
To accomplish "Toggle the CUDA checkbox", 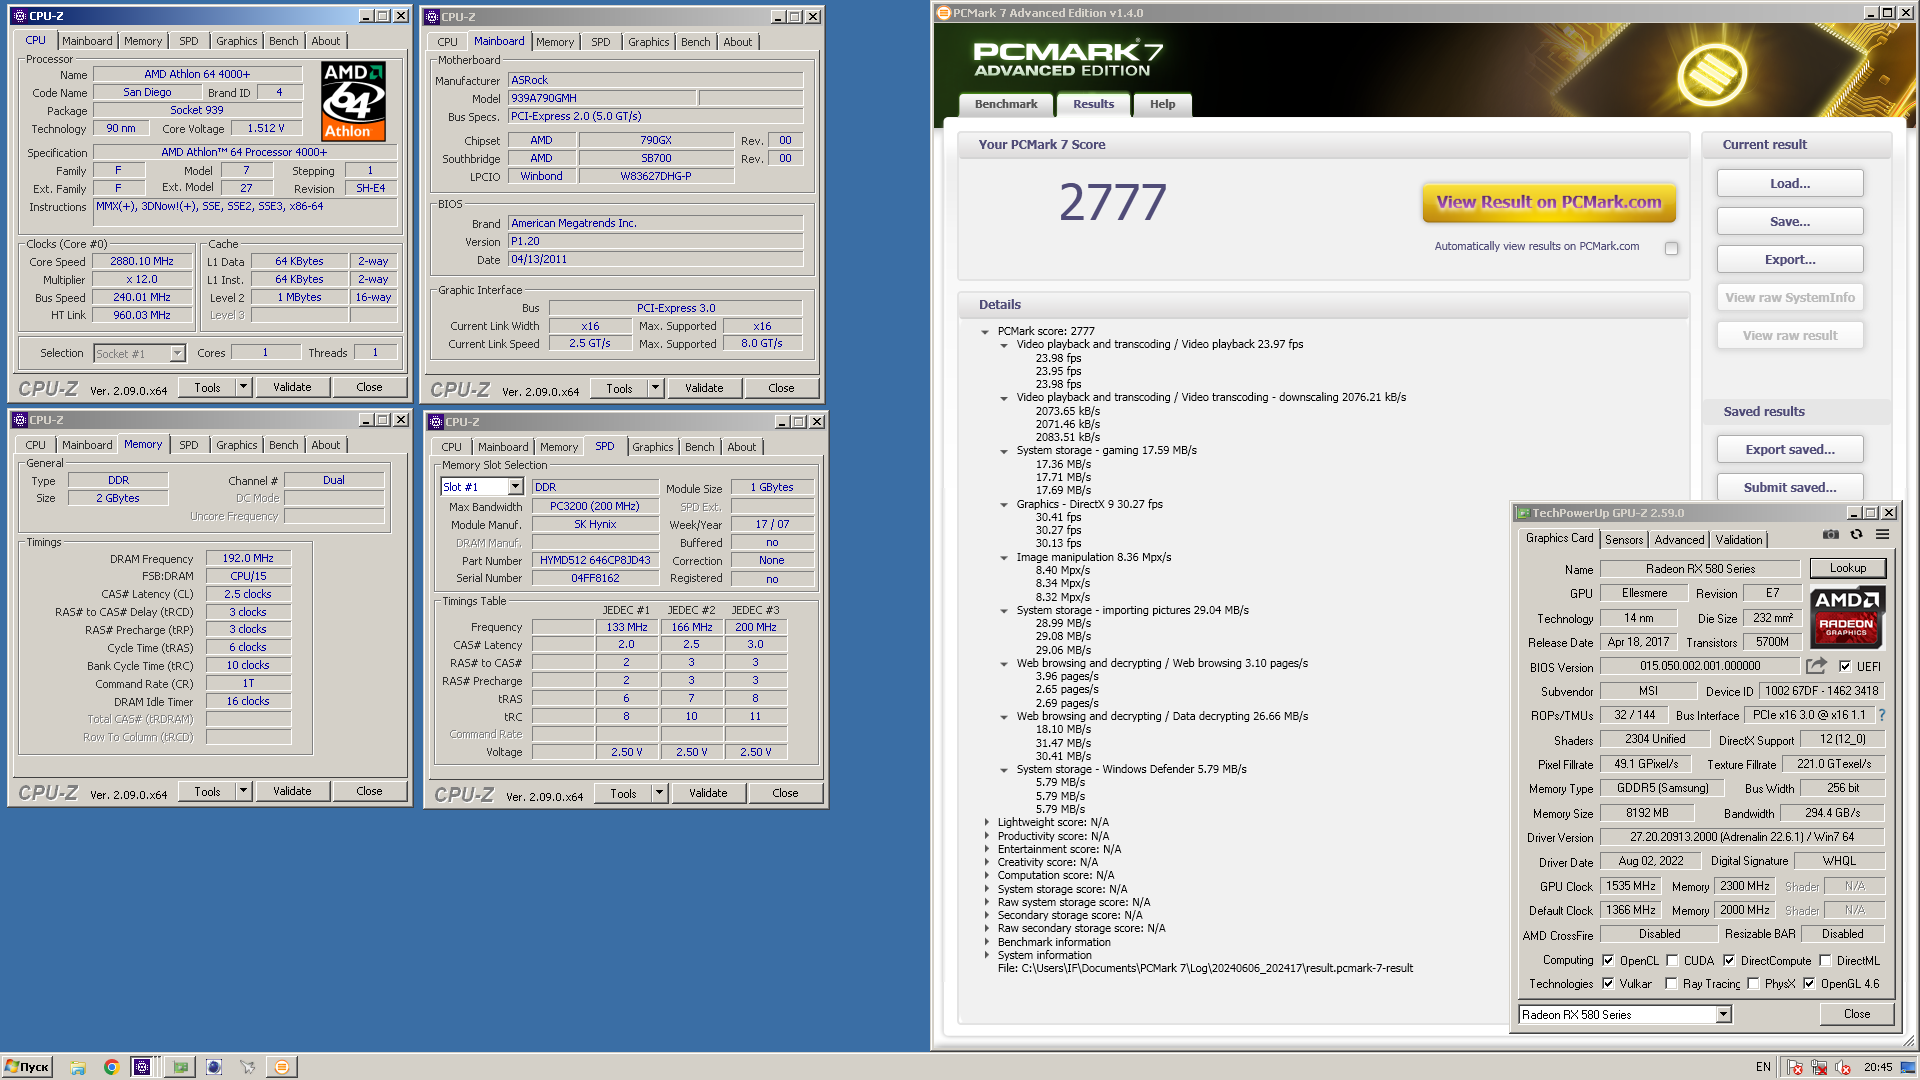I will coord(1672,961).
